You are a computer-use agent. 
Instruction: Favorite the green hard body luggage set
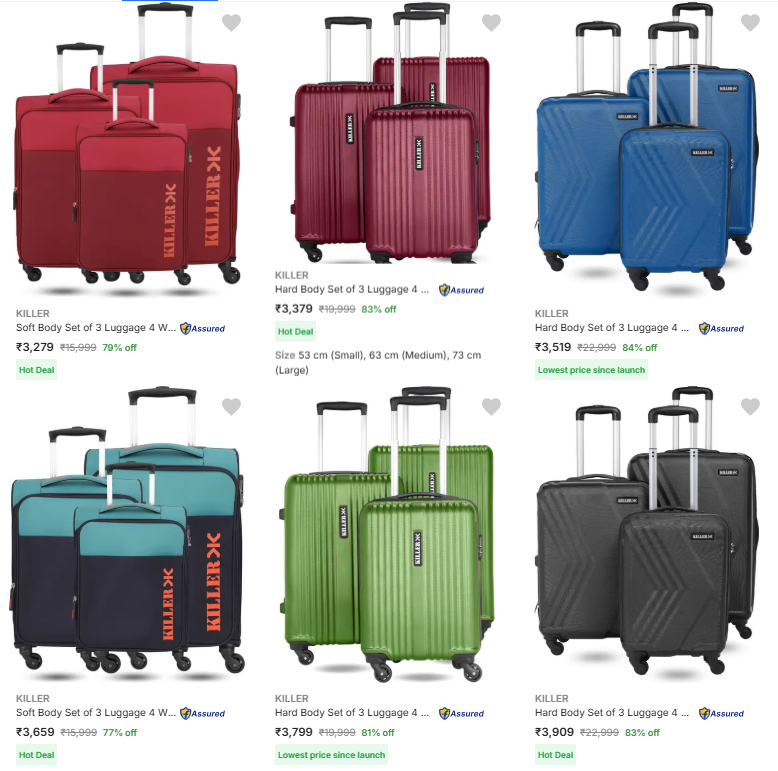(x=491, y=406)
